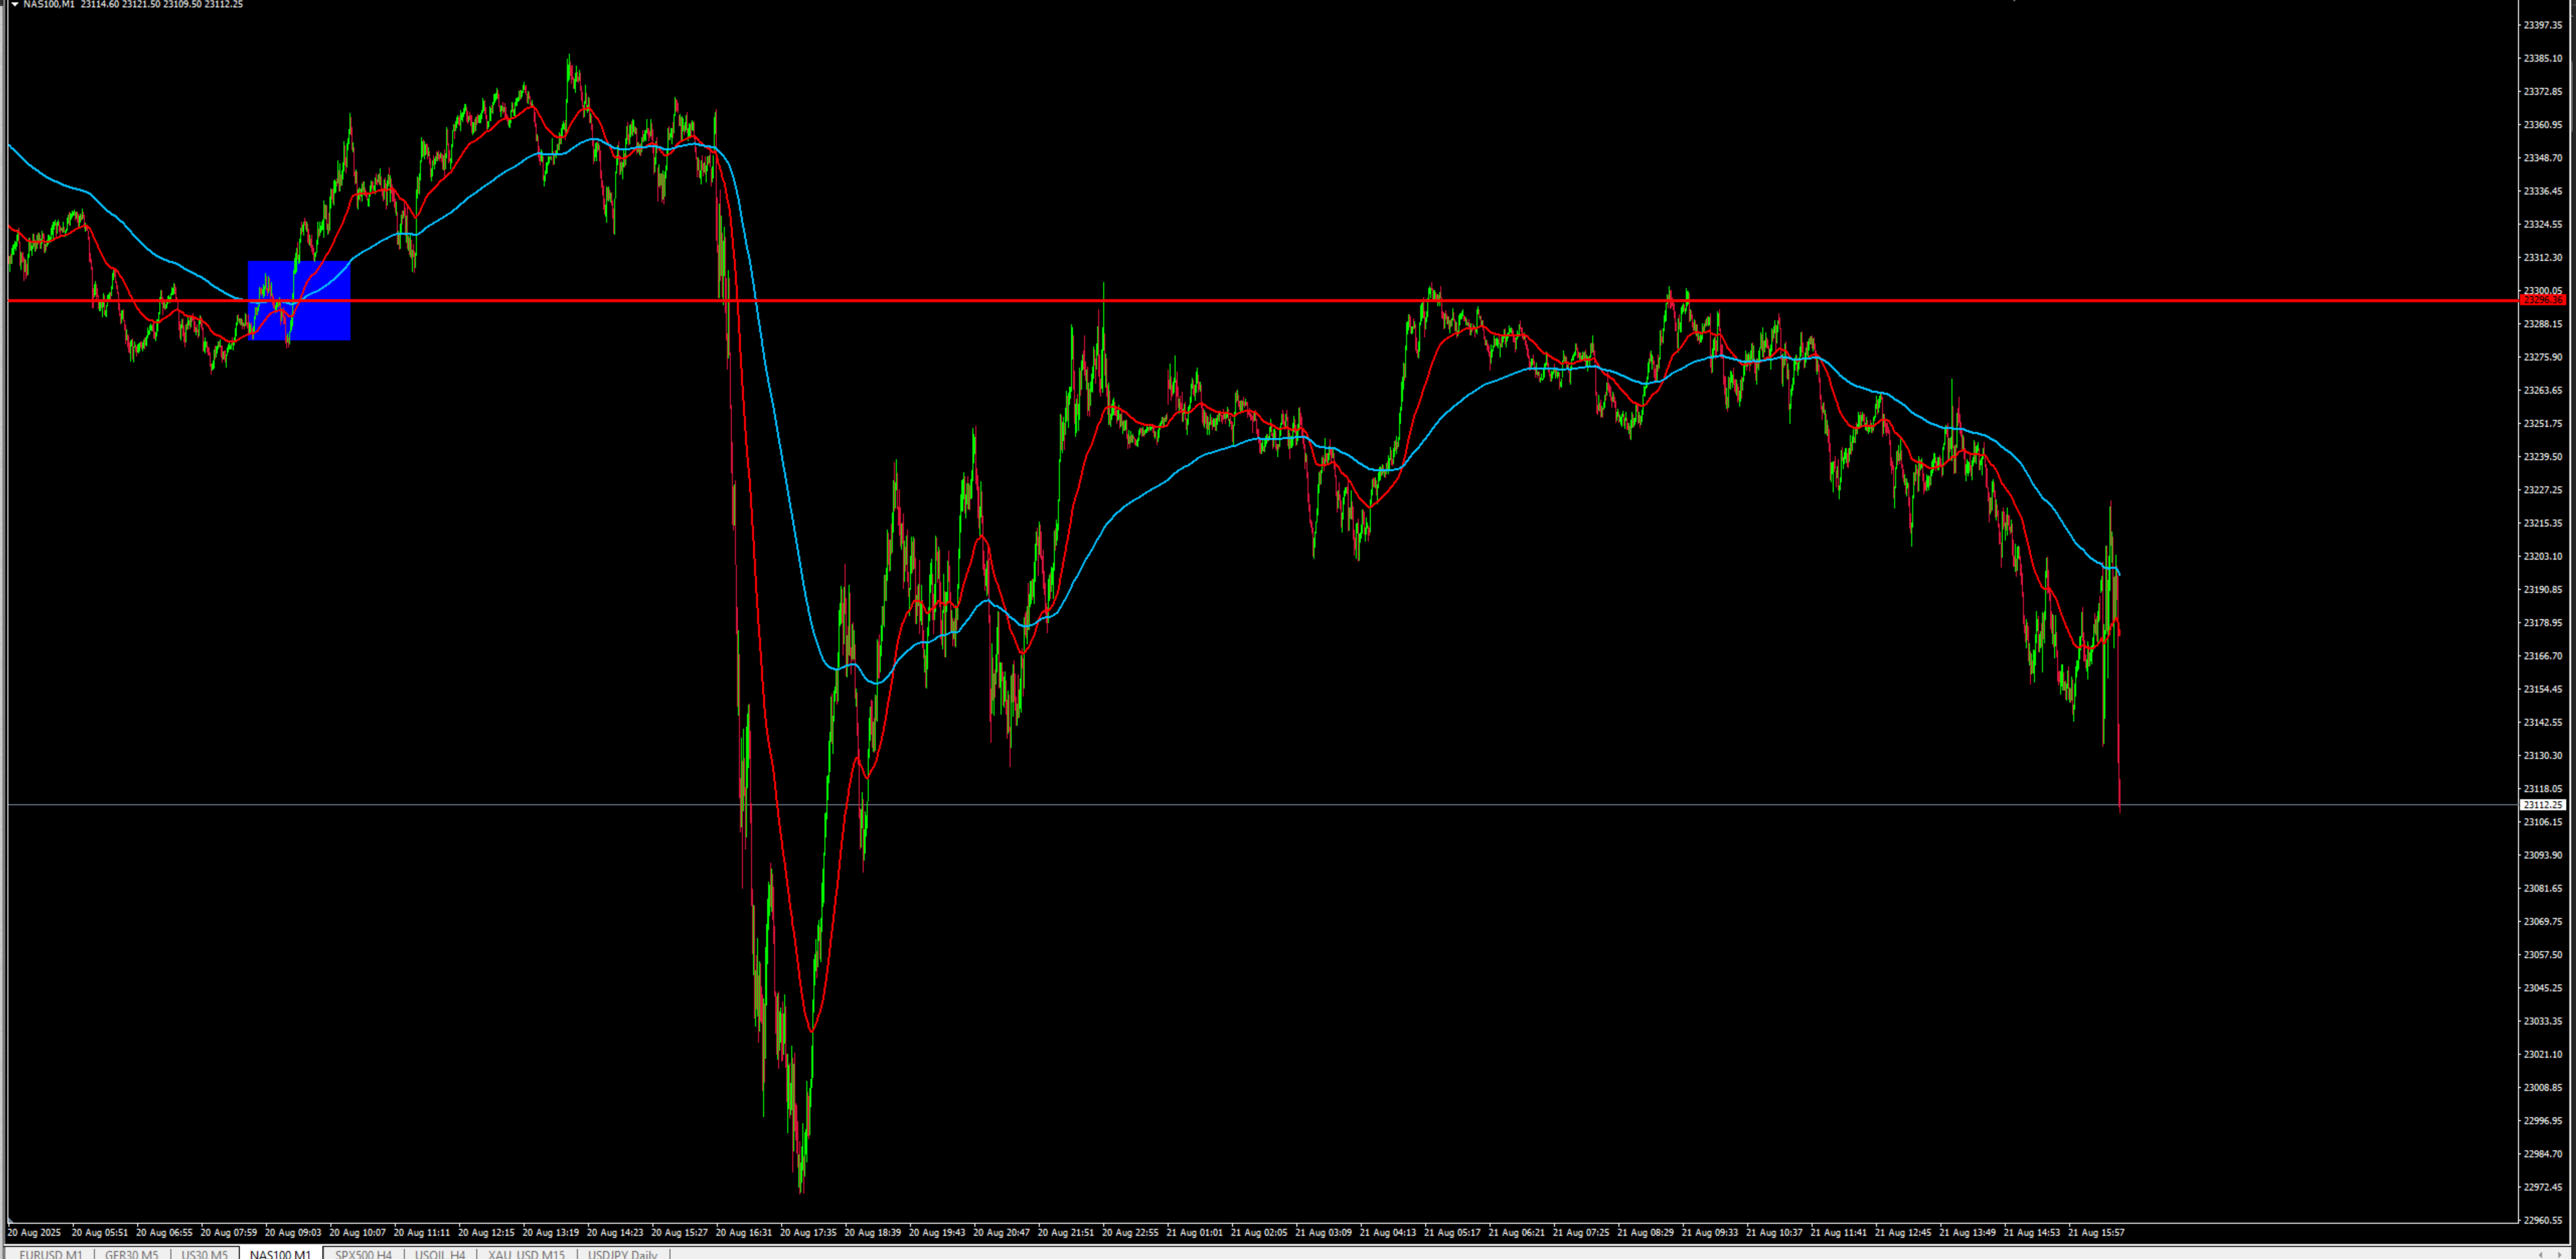Screen dimensions: 2576x1259
Task: Switch to the SPX500 H4 tab
Action: (363, 1254)
